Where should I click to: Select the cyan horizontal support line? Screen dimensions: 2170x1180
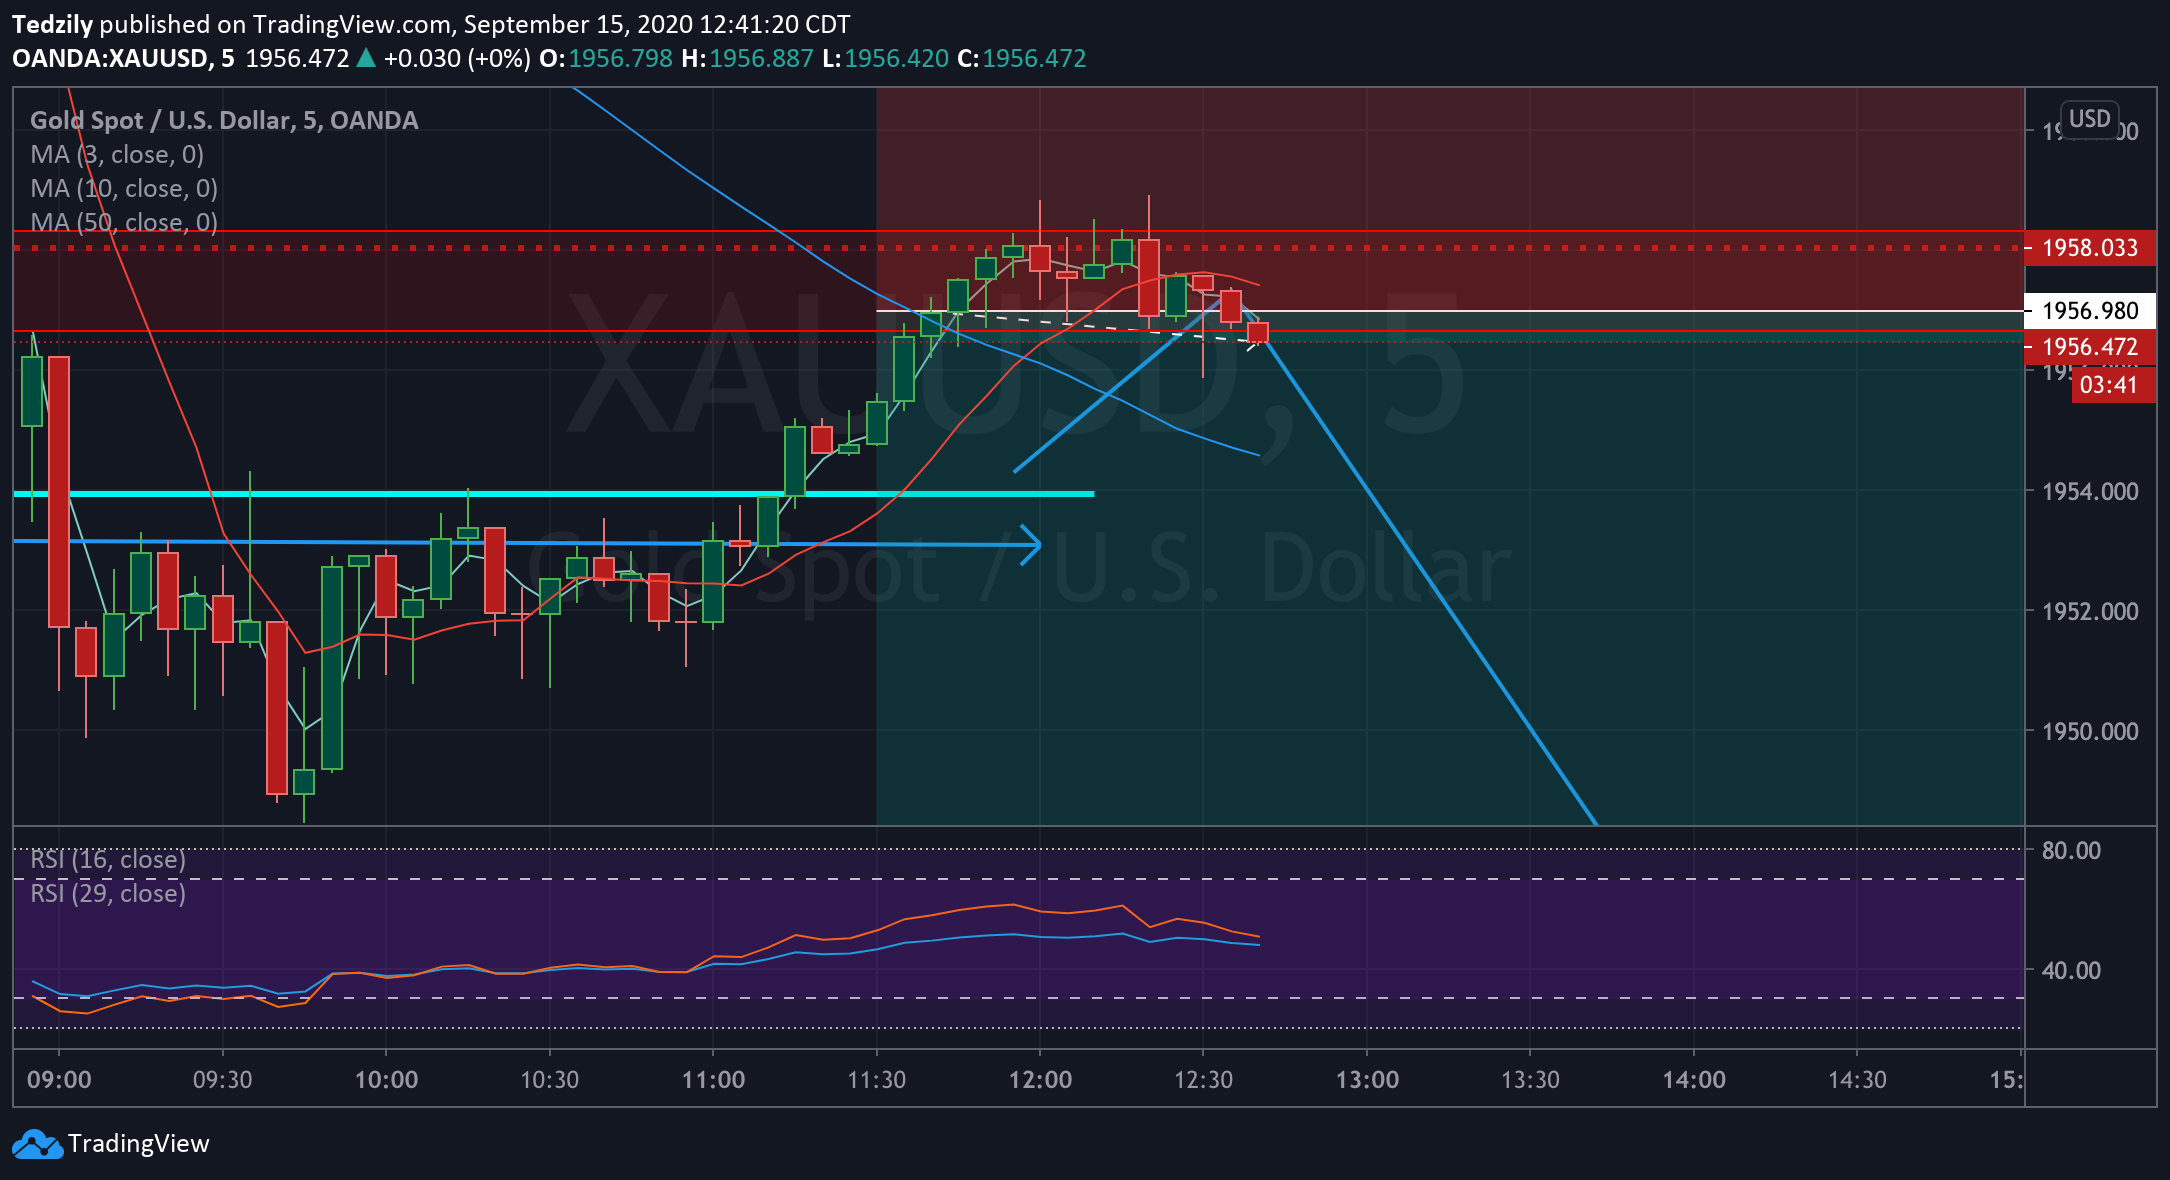point(554,494)
